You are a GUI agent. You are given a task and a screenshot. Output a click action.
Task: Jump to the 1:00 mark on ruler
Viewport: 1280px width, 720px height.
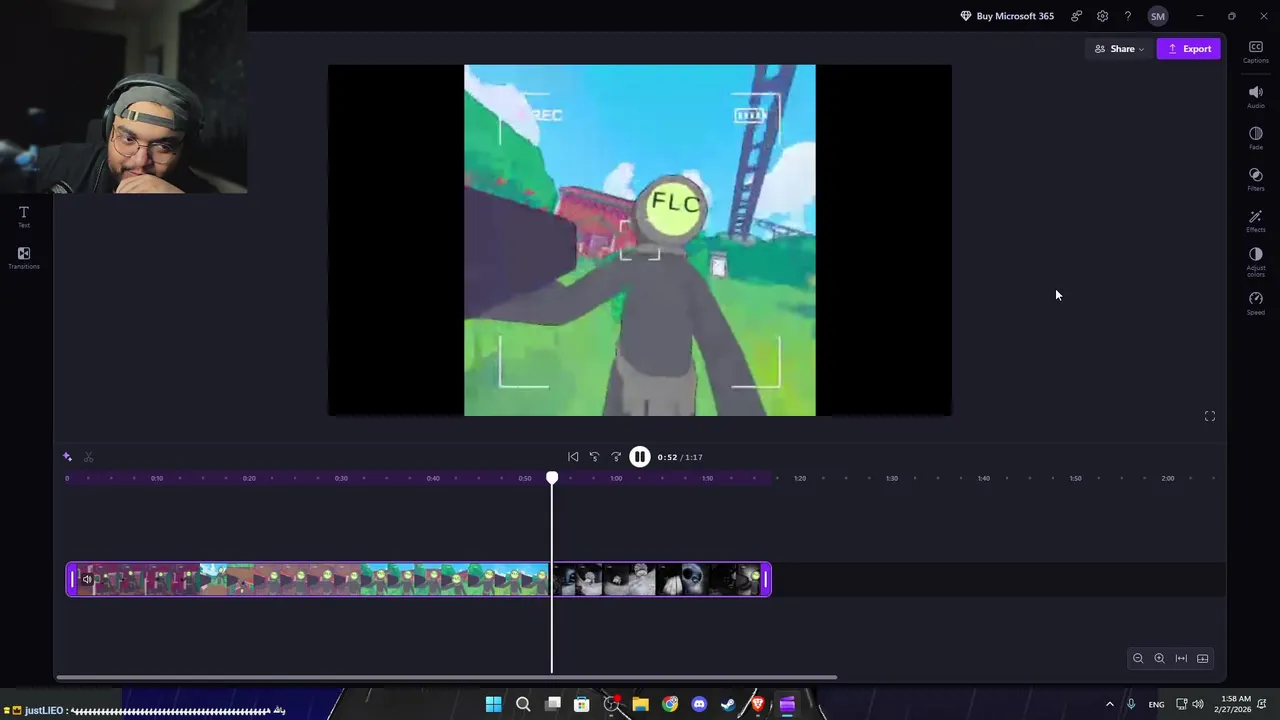coord(616,478)
